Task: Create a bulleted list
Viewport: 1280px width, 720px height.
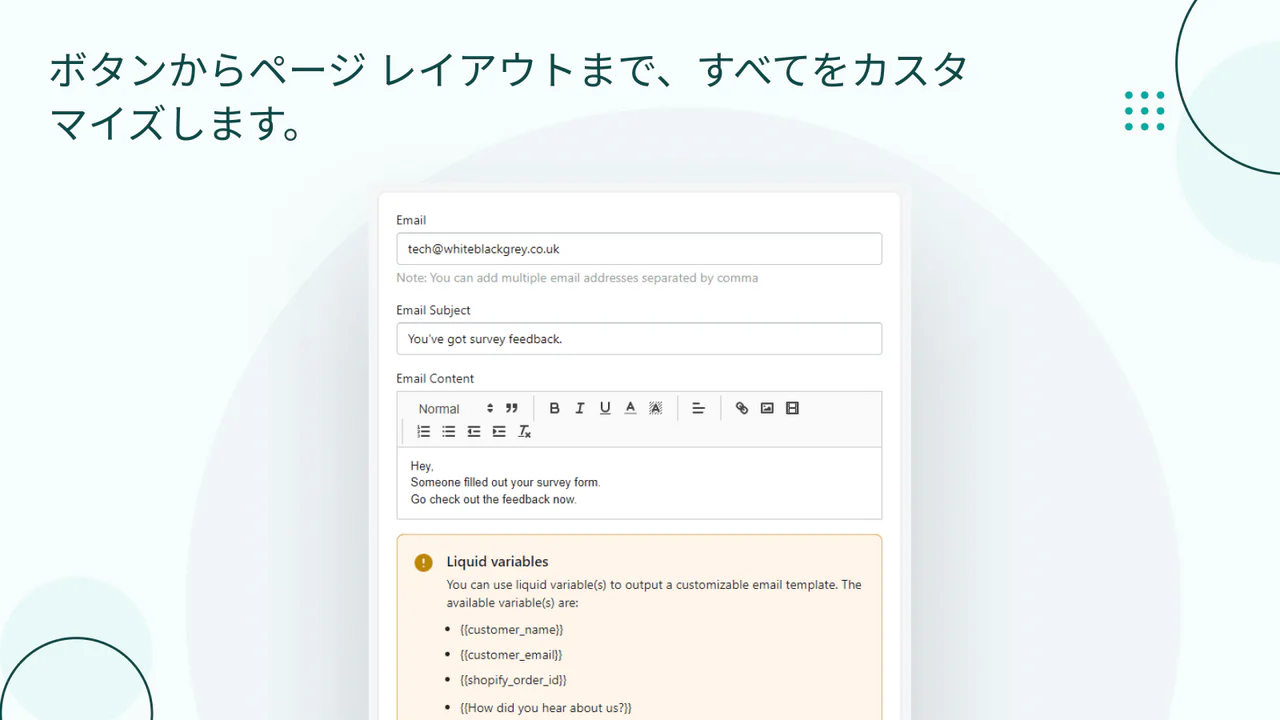Action: [x=449, y=432]
